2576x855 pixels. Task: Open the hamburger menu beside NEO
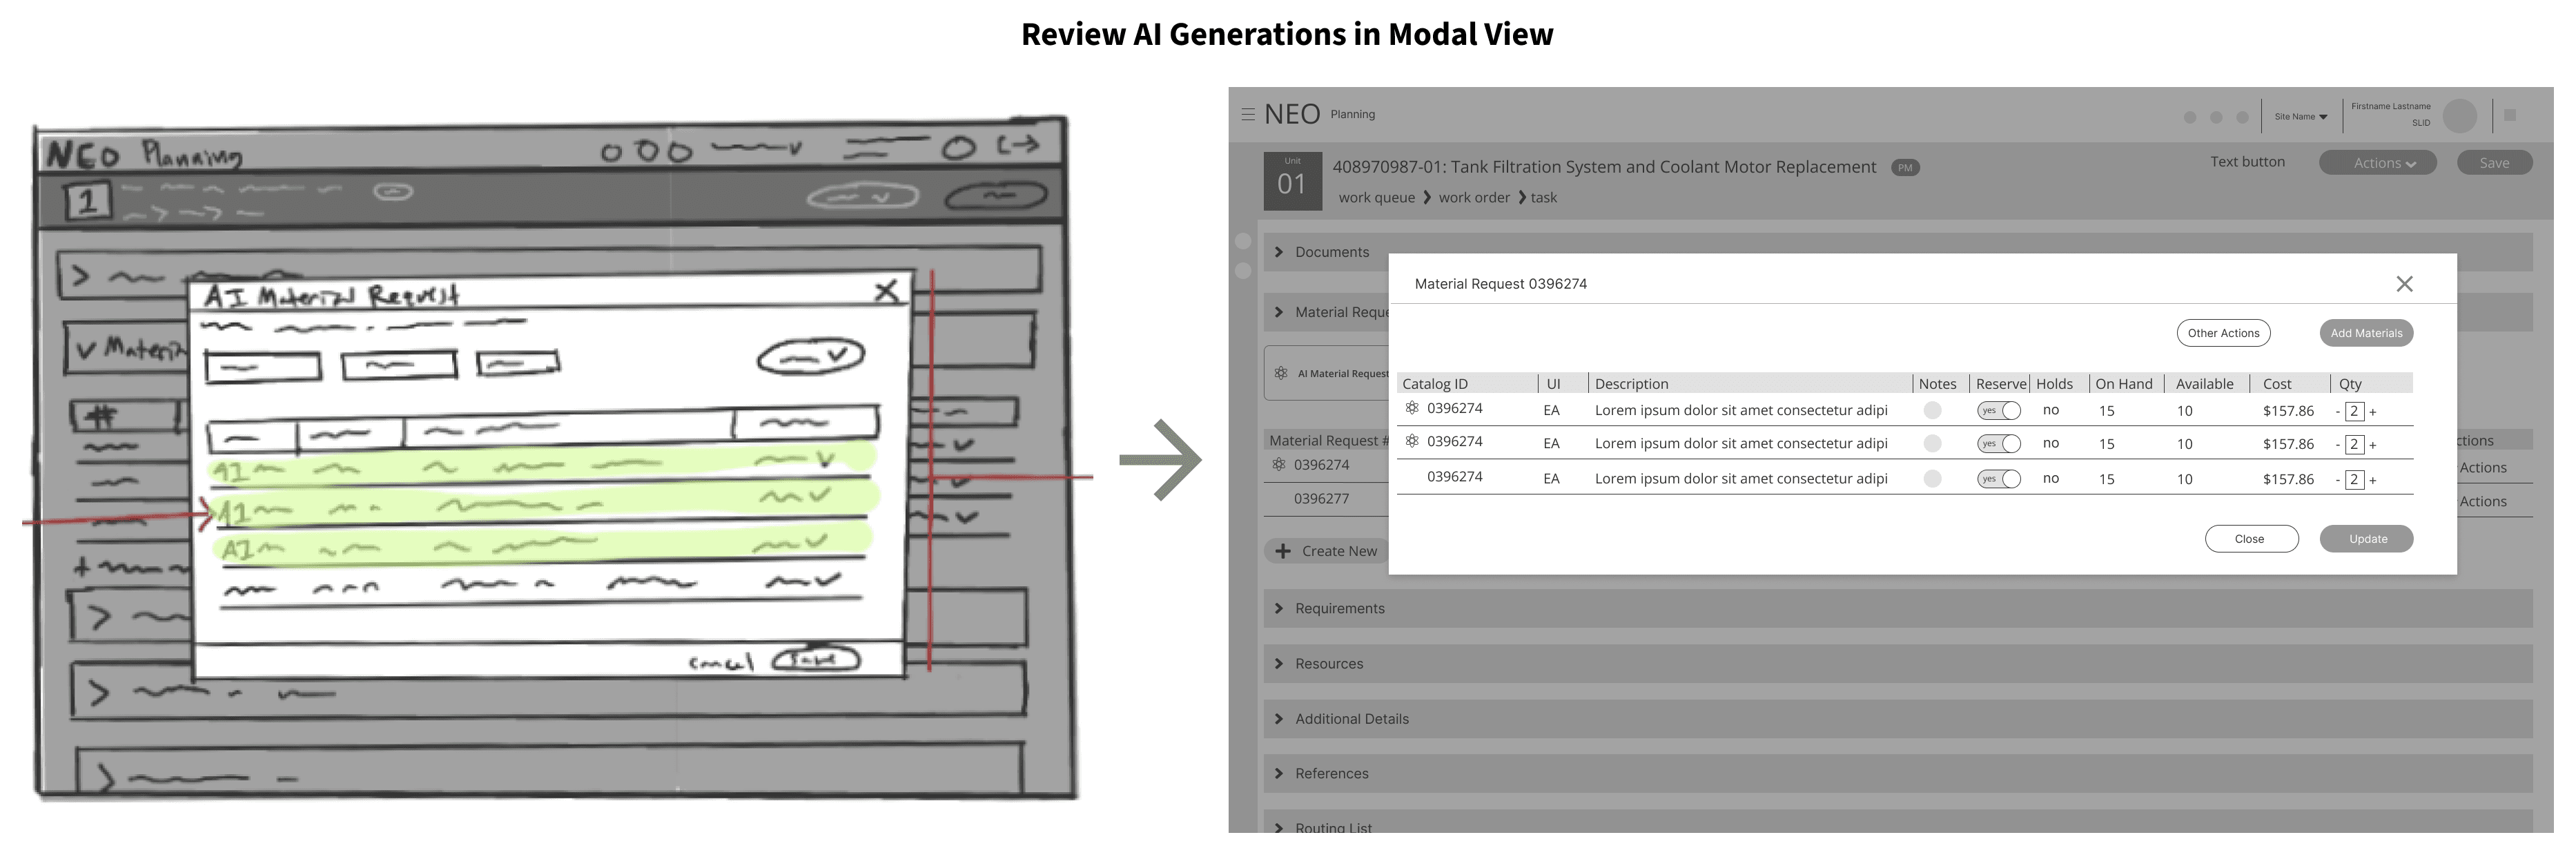coord(1248,114)
